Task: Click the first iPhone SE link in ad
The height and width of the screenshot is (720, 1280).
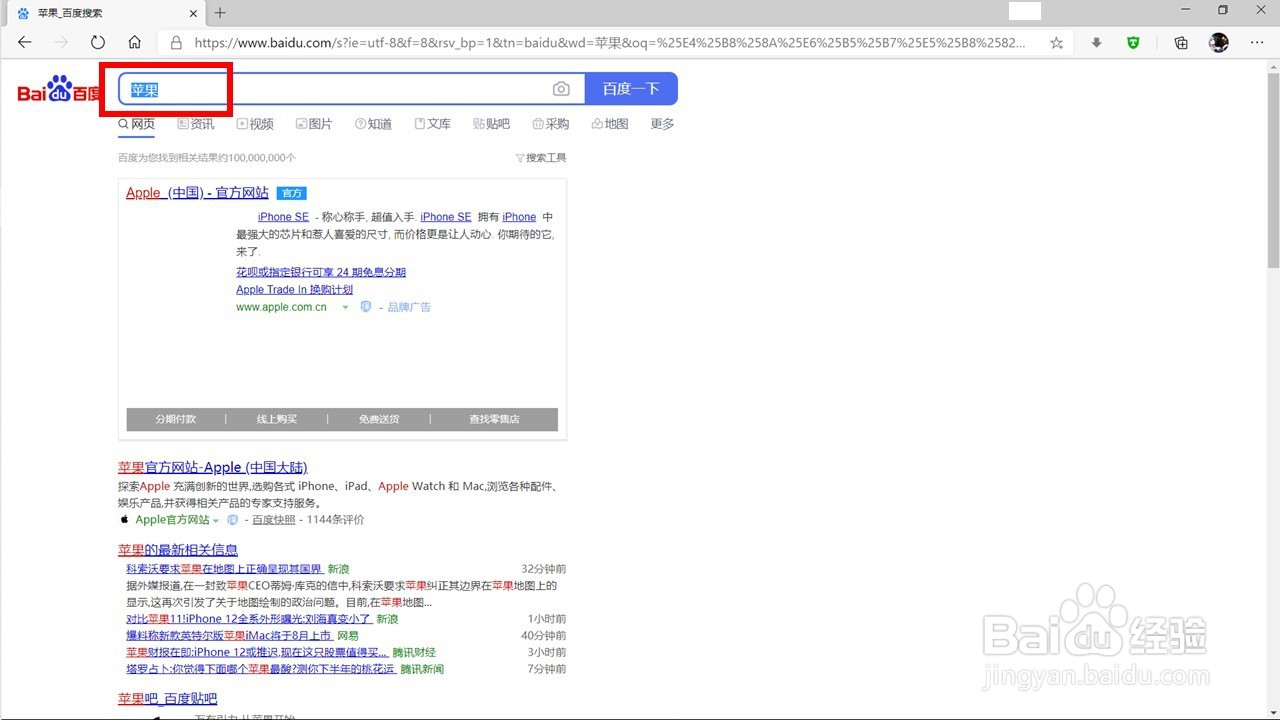Action: click(283, 217)
